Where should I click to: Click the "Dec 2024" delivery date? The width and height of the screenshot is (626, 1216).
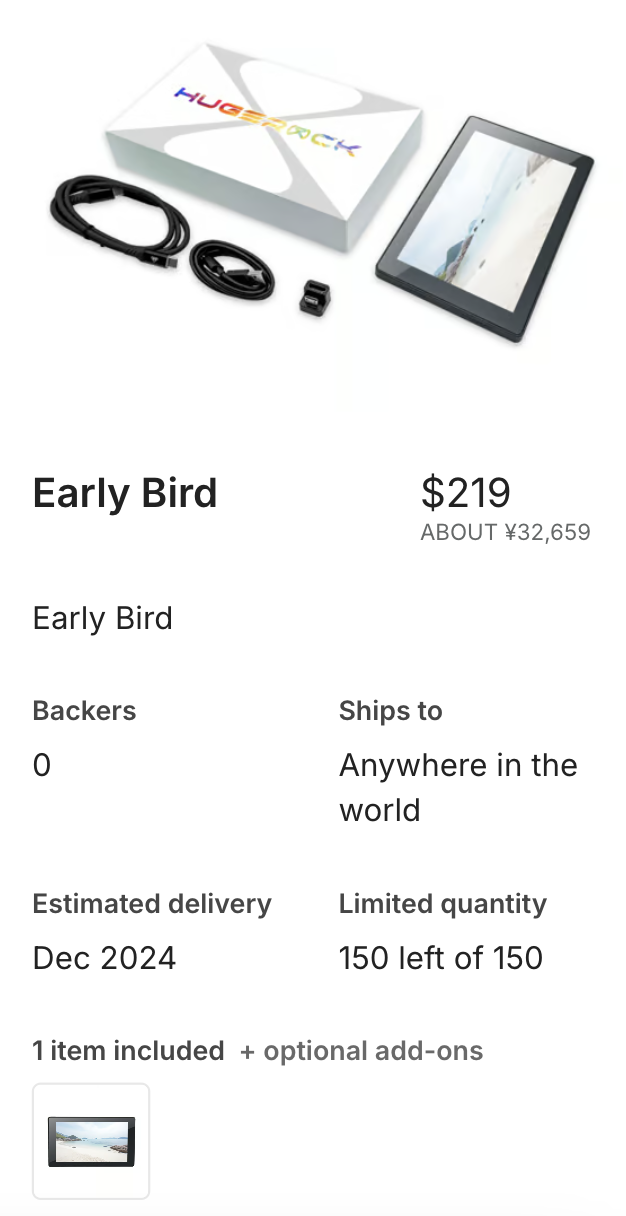[104, 958]
